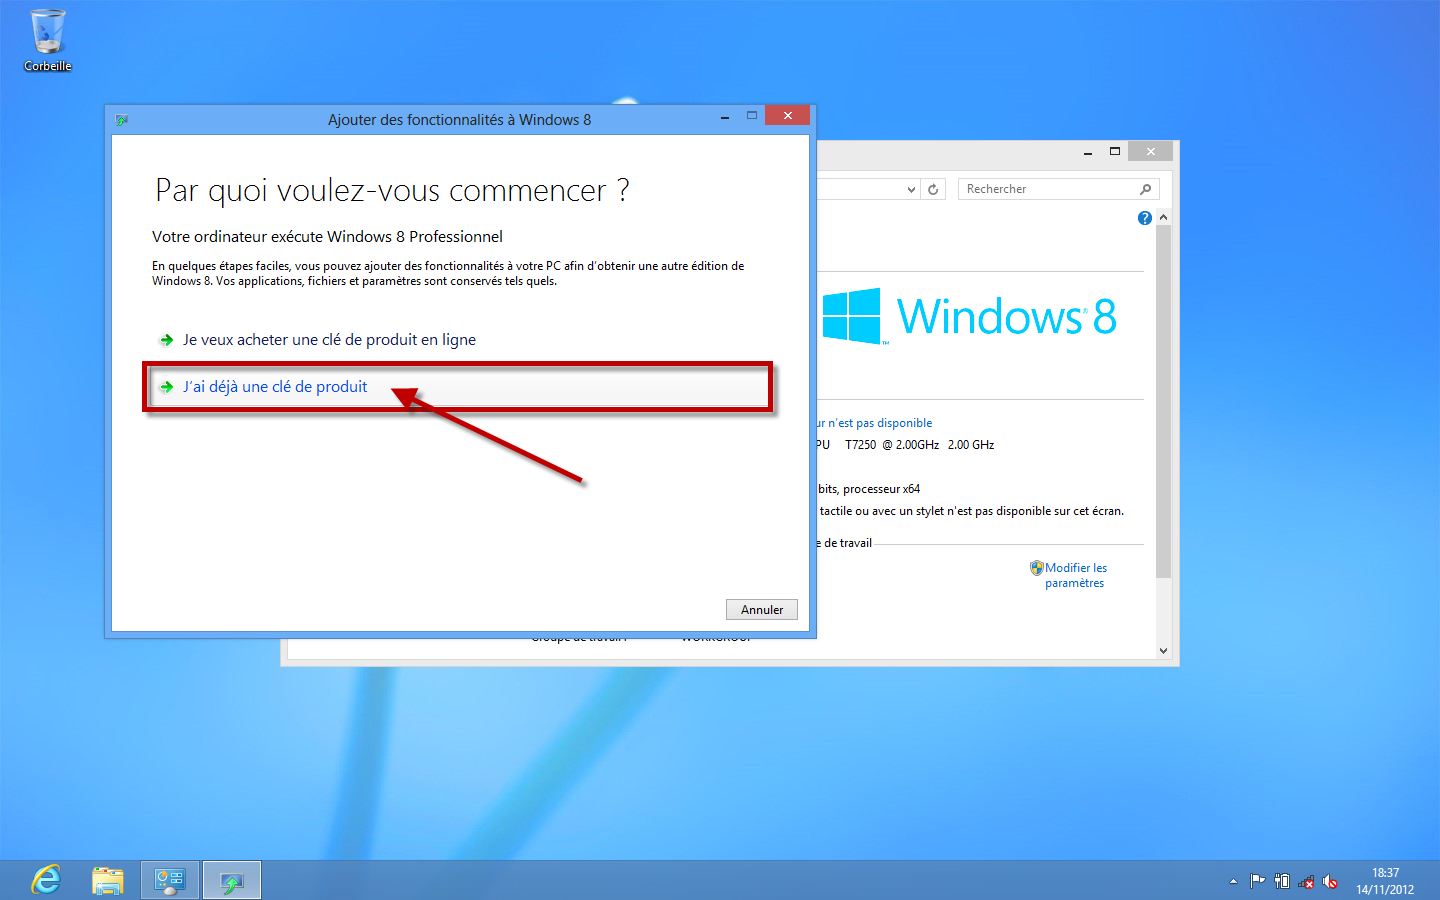Click the System window vertical scrollbar thumb
This screenshot has width=1440, height=900.
(1163, 401)
